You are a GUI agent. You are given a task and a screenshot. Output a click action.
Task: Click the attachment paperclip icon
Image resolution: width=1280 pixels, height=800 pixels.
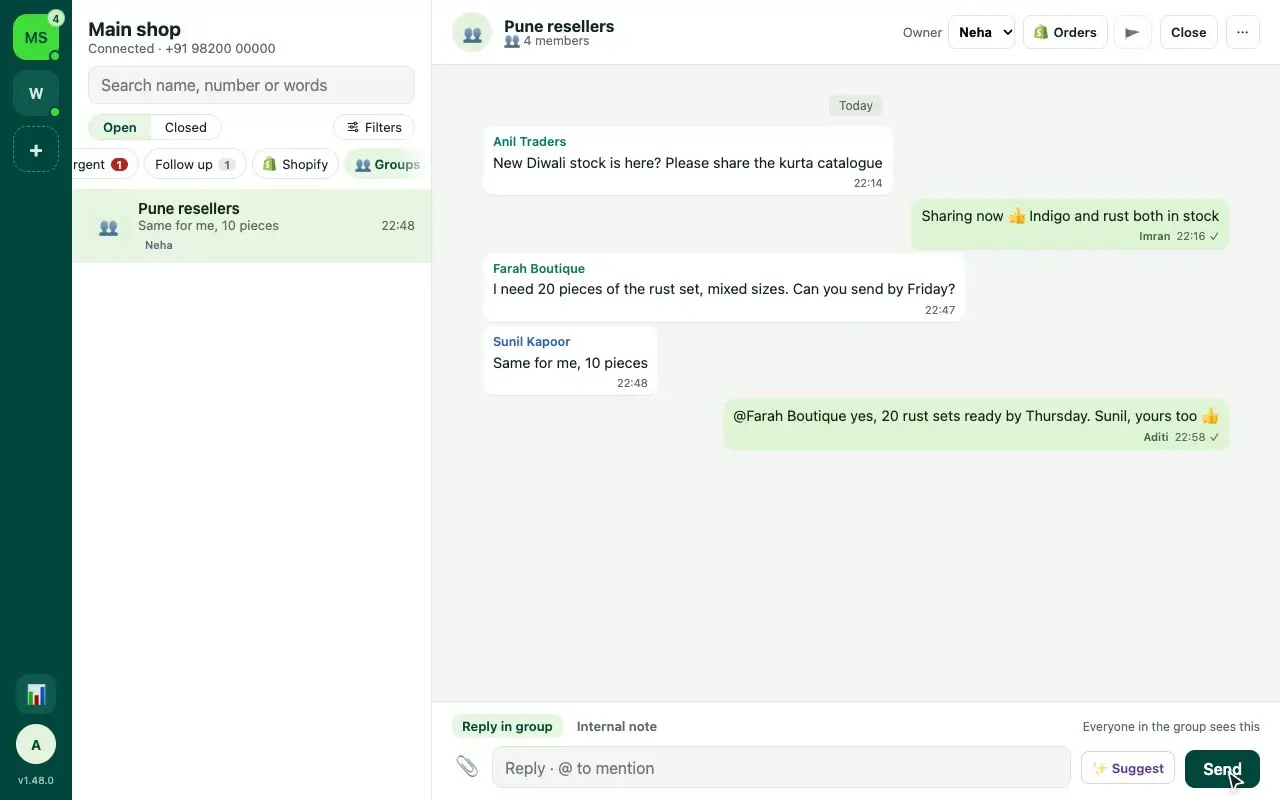[467, 767]
